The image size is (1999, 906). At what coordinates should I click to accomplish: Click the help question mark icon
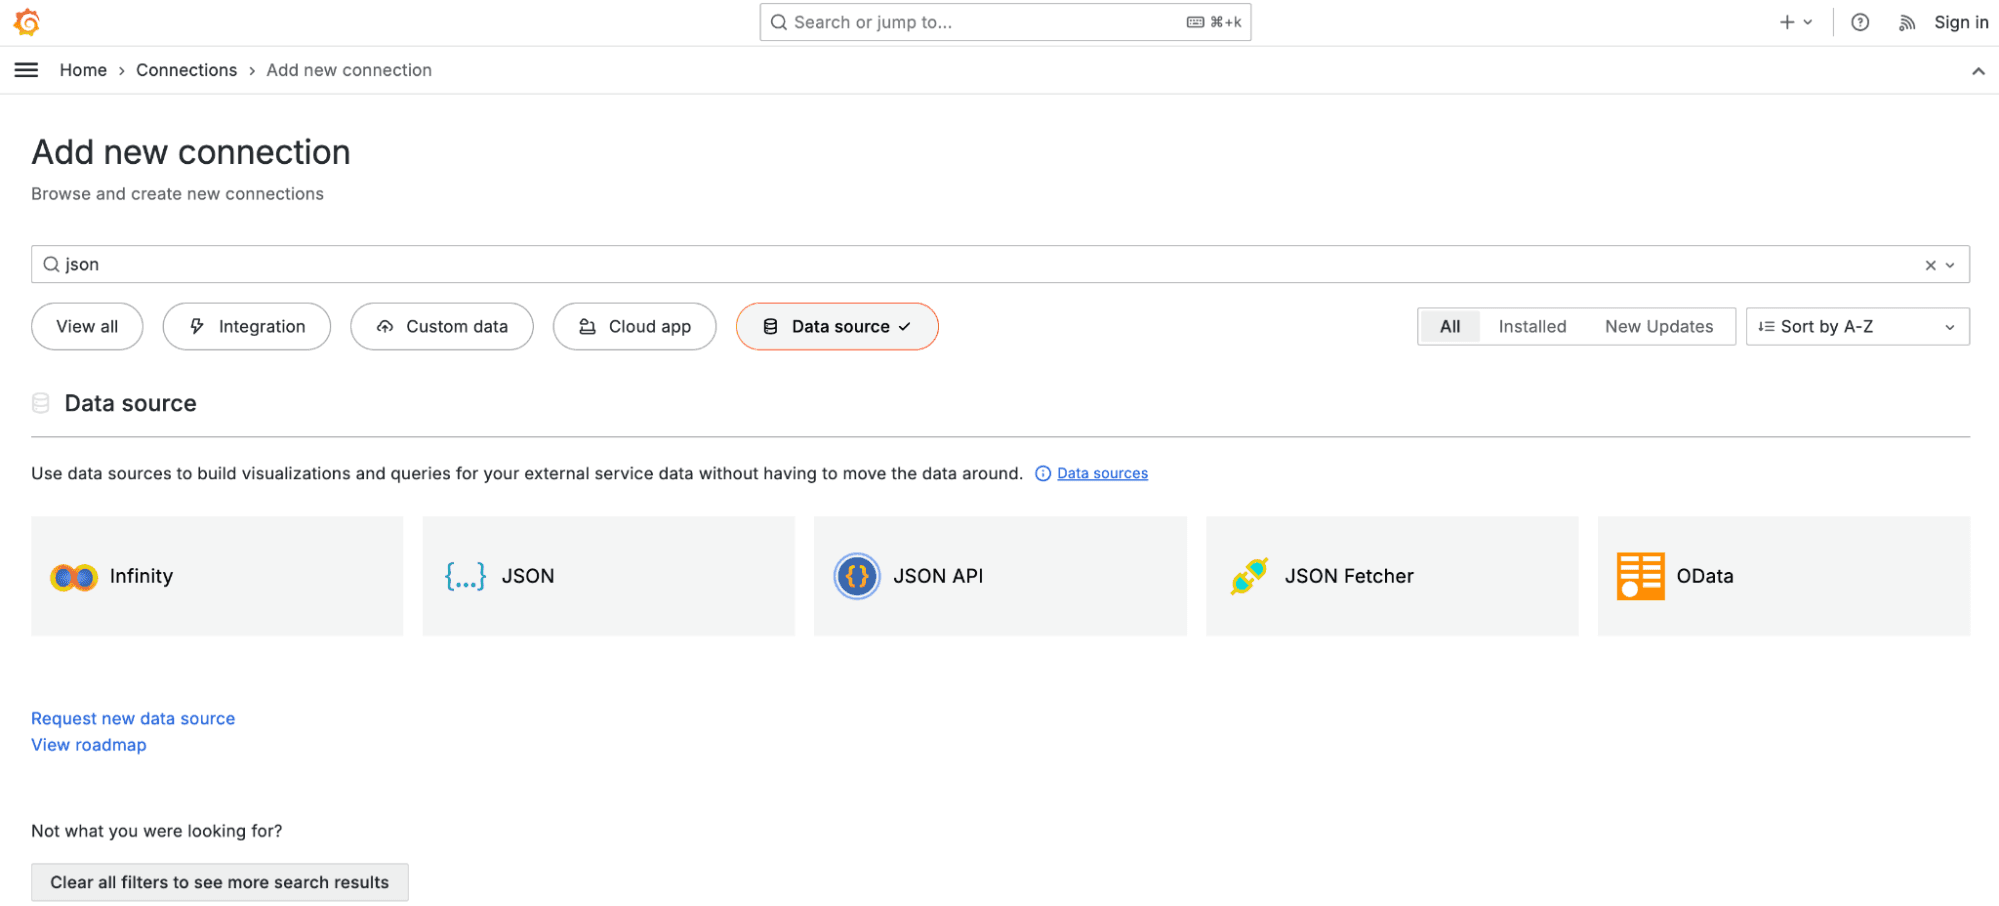point(1860,22)
